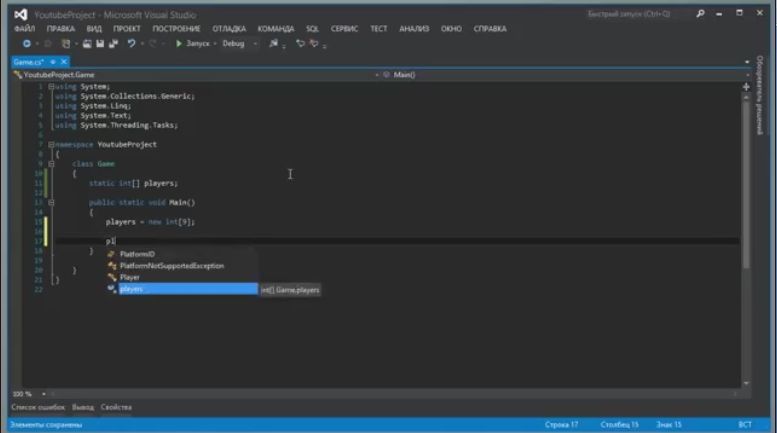Click the first undo-style icon after Find
The image size is (777, 433).
pos(300,44)
